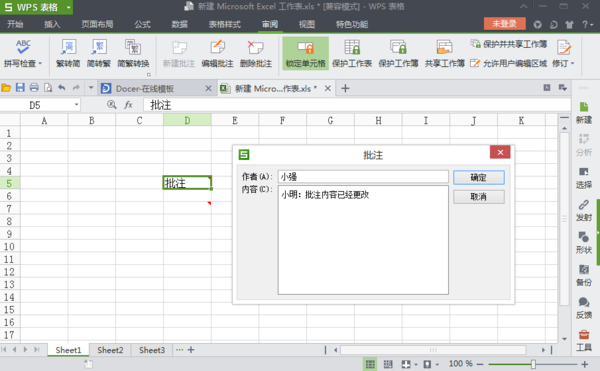
Task: Click into the formula bar showing 批注
Action: tap(357, 105)
